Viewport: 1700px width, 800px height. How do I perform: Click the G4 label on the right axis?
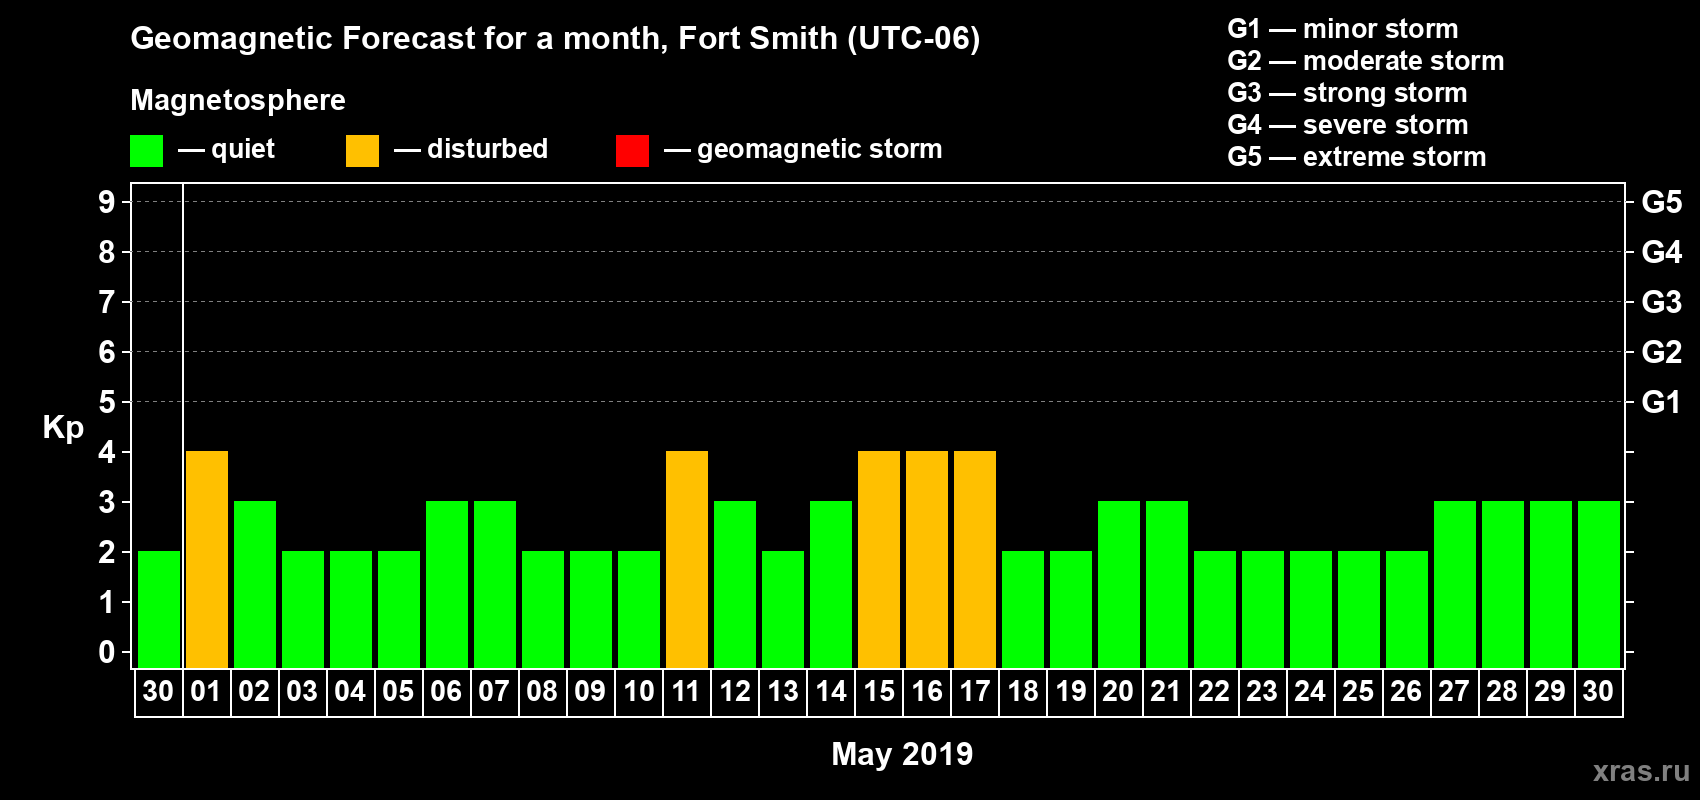pos(1661,252)
